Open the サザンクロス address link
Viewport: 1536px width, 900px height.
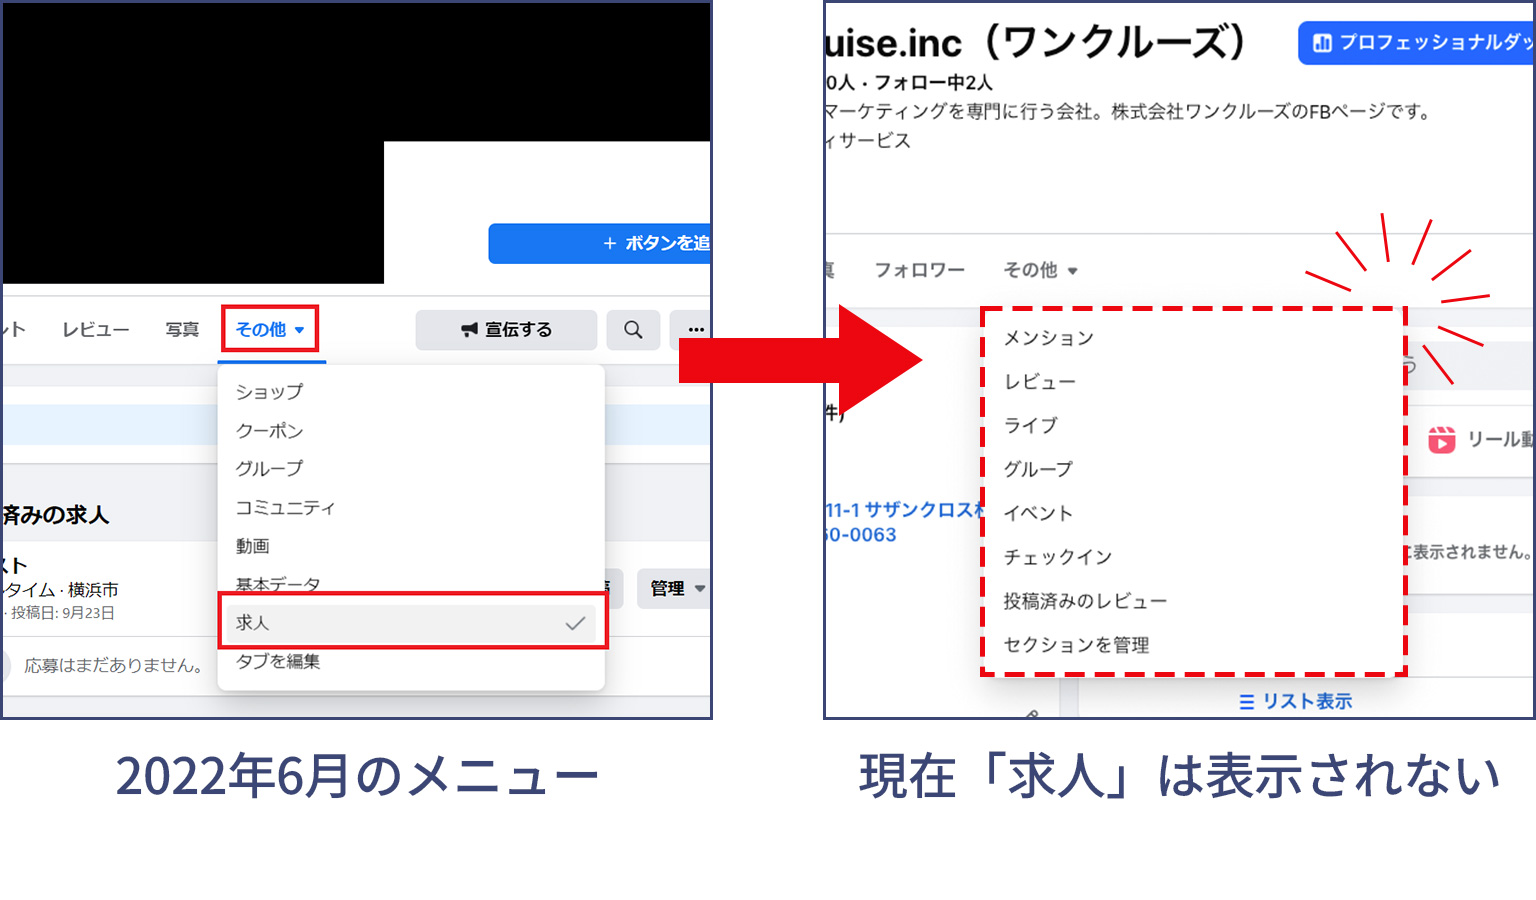[x=905, y=510]
